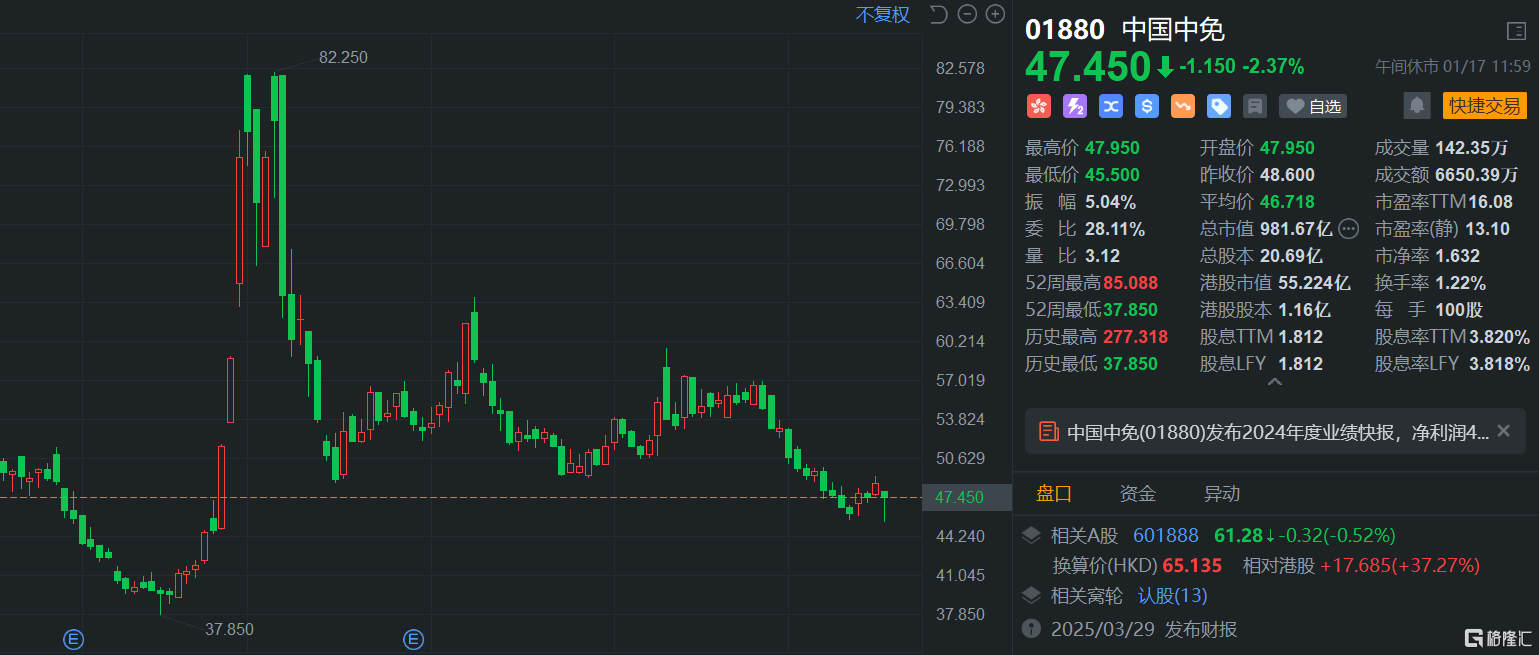
Task: Select the 盘口 tab
Action: pyautogui.click(x=1054, y=493)
